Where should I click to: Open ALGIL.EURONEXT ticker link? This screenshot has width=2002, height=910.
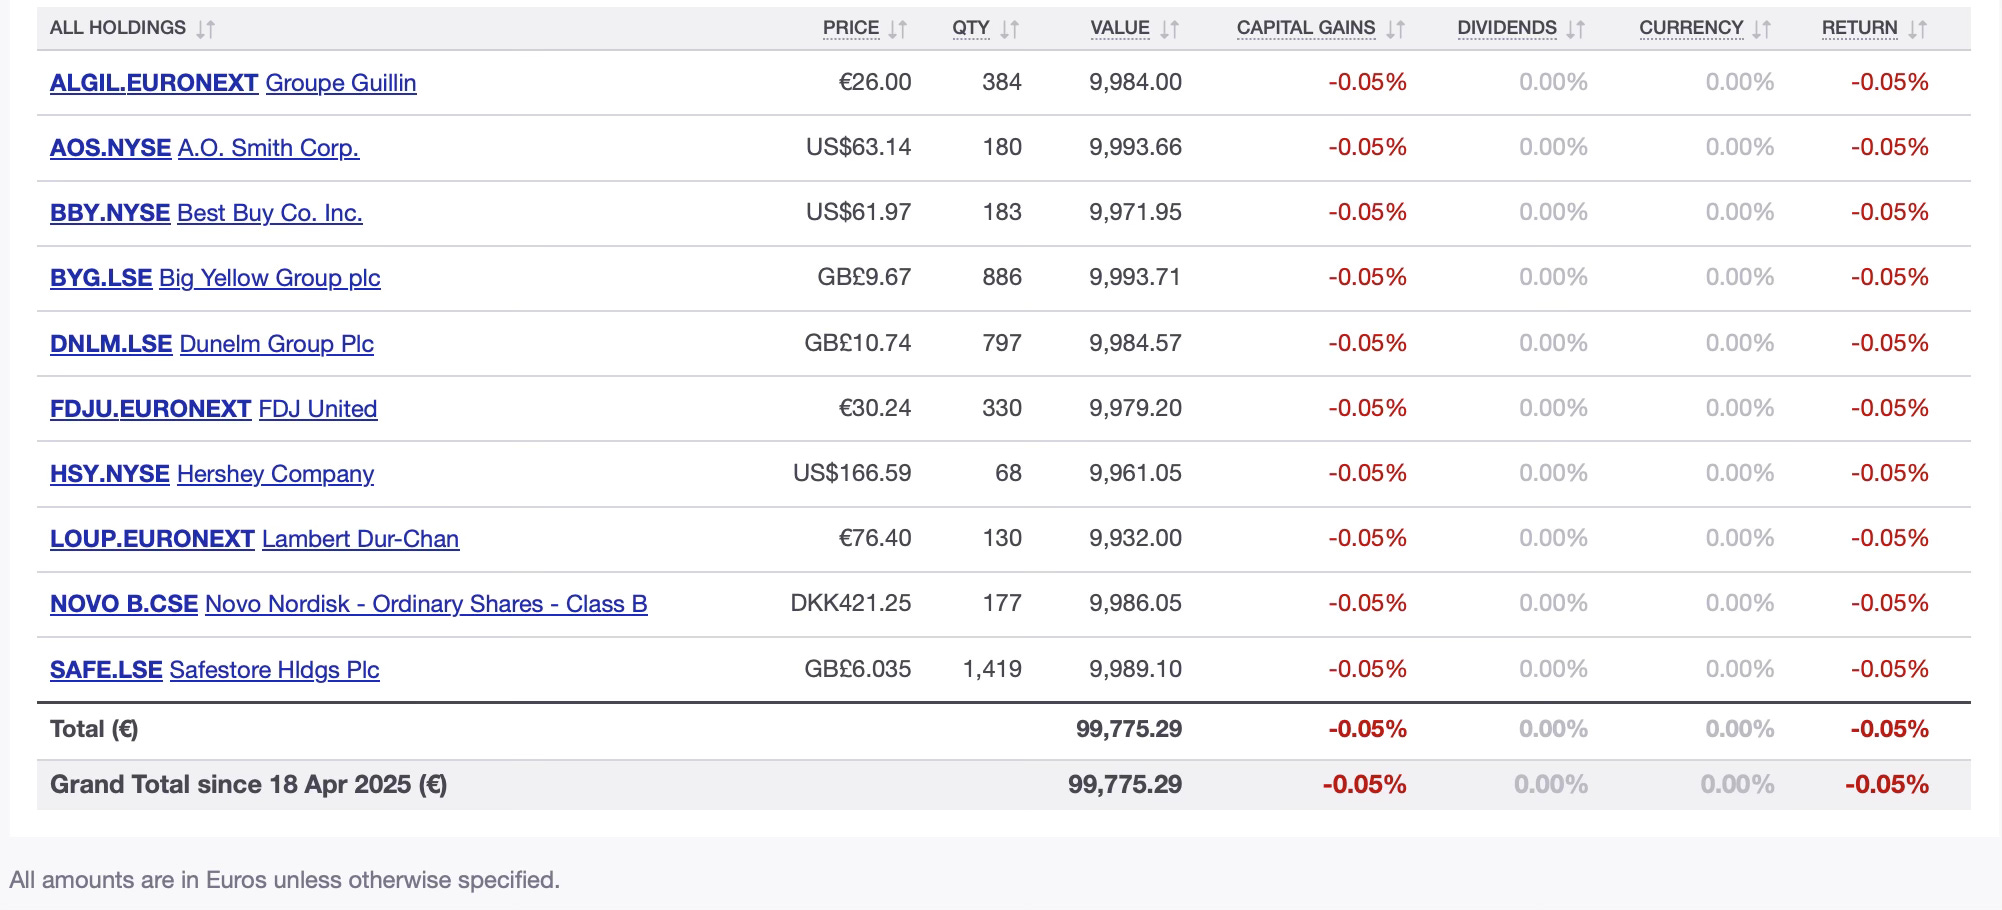pyautogui.click(x=154, y=83)
